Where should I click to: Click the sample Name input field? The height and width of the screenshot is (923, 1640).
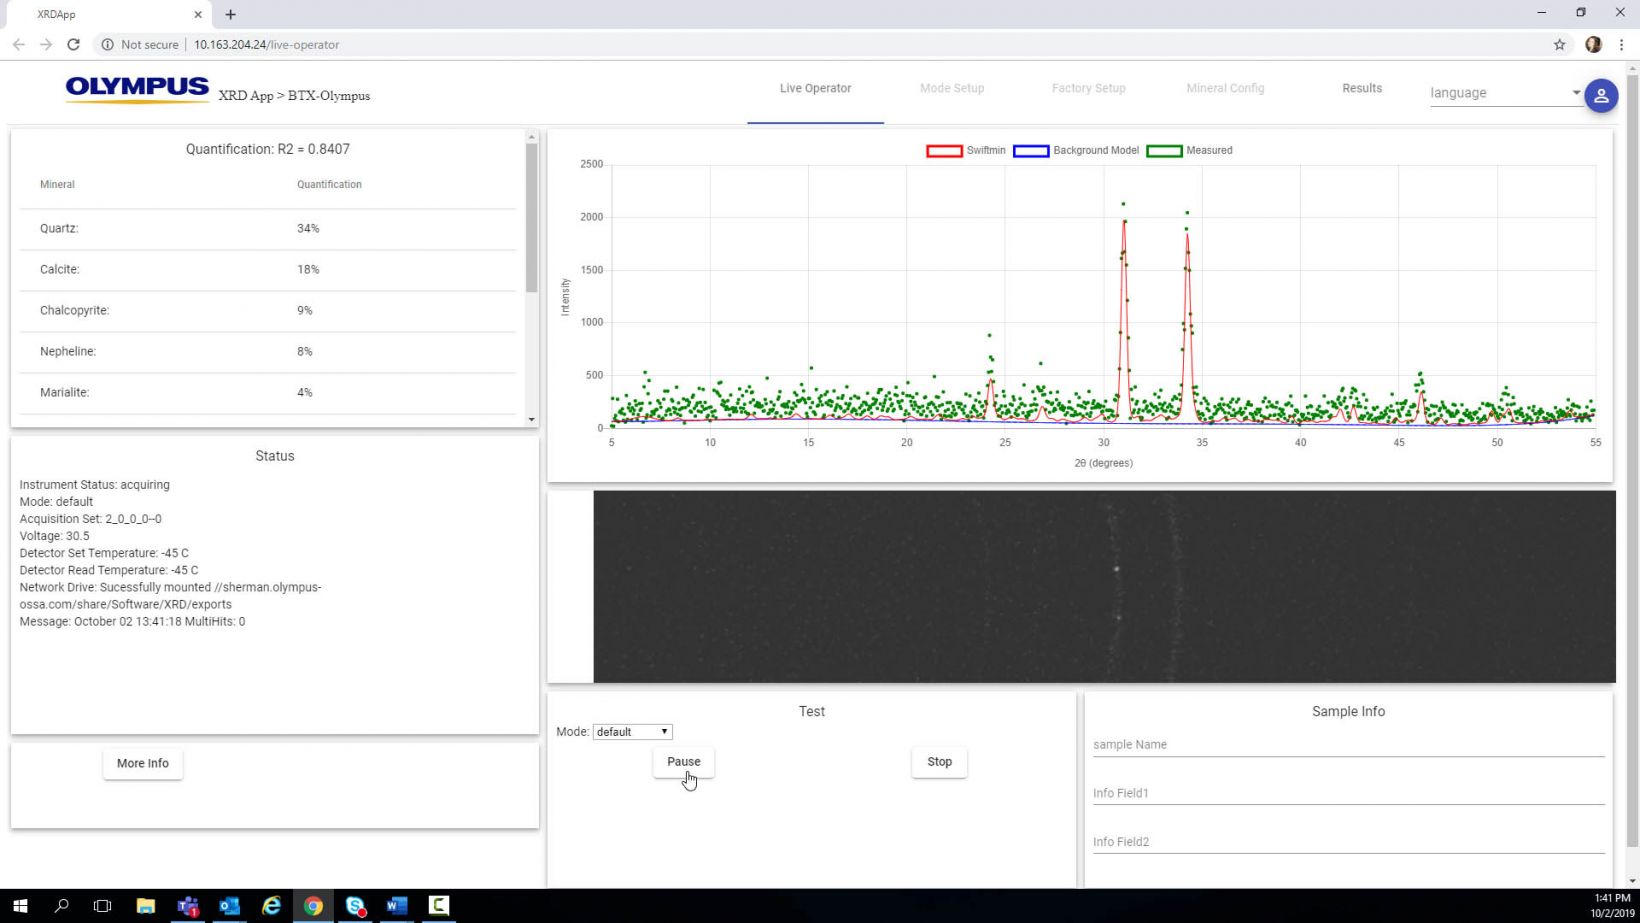1347,745
